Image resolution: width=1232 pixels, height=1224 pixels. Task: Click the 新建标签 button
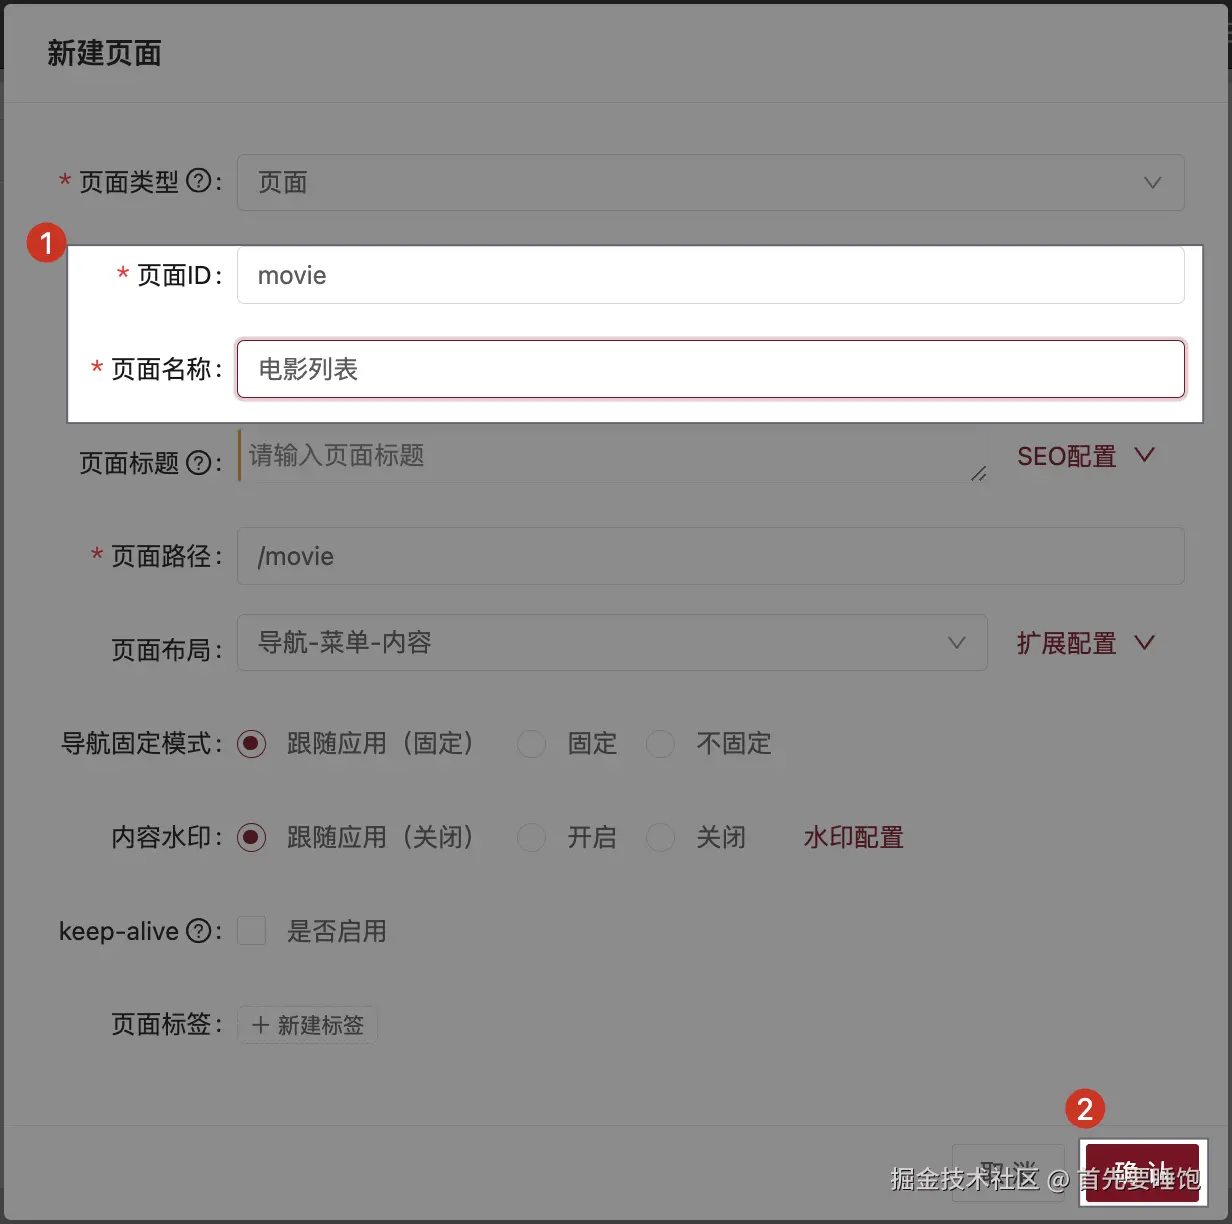(x=307, y=1025)
